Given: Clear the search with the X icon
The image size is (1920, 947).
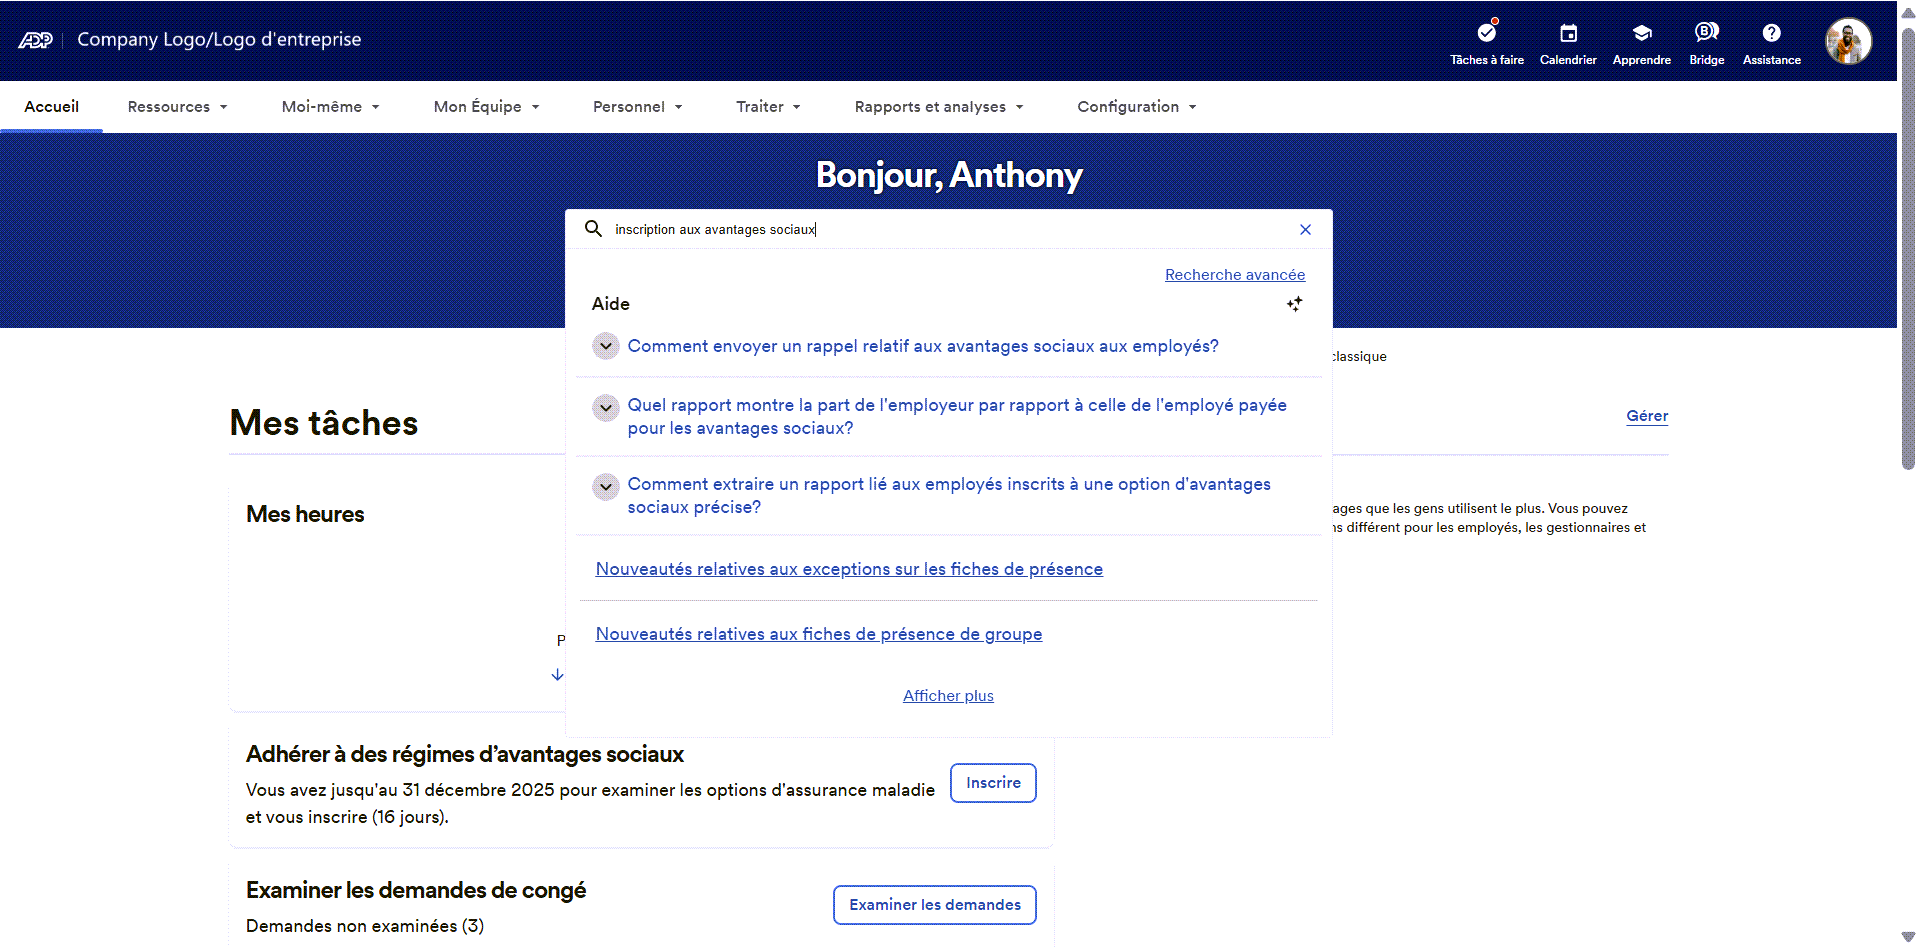Looking at the screenshot, I should (1305, 229).
